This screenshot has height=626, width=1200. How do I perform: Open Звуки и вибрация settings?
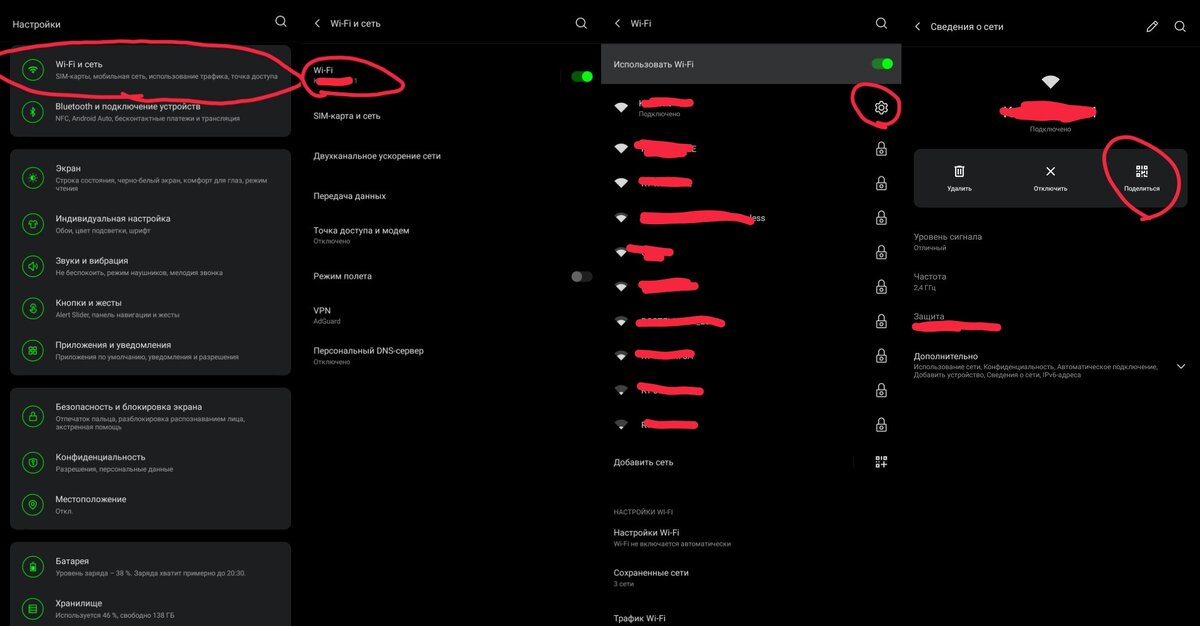tap(150, 266)
